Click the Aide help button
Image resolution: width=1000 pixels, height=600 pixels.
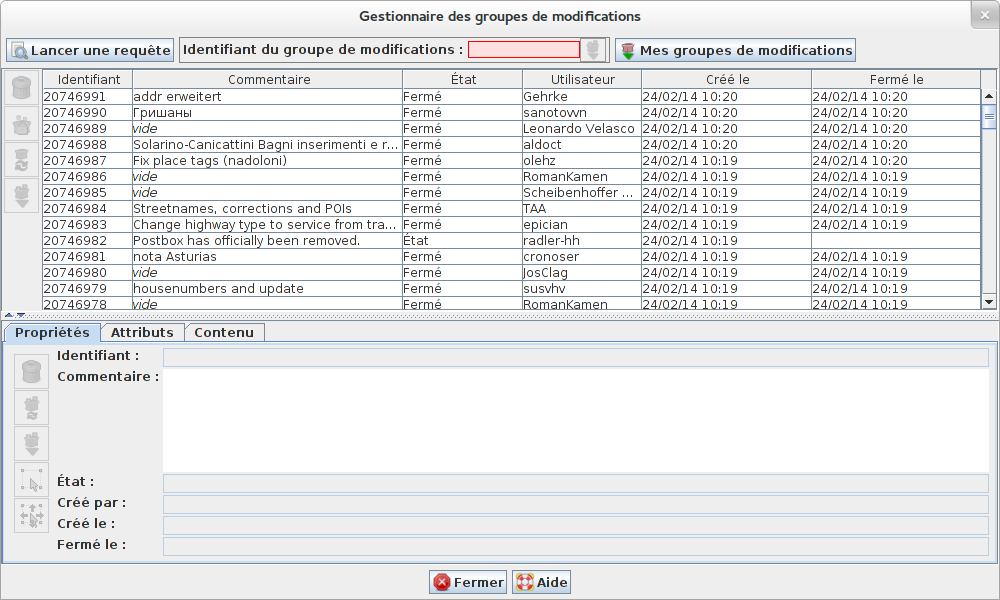tap(541, 582)
